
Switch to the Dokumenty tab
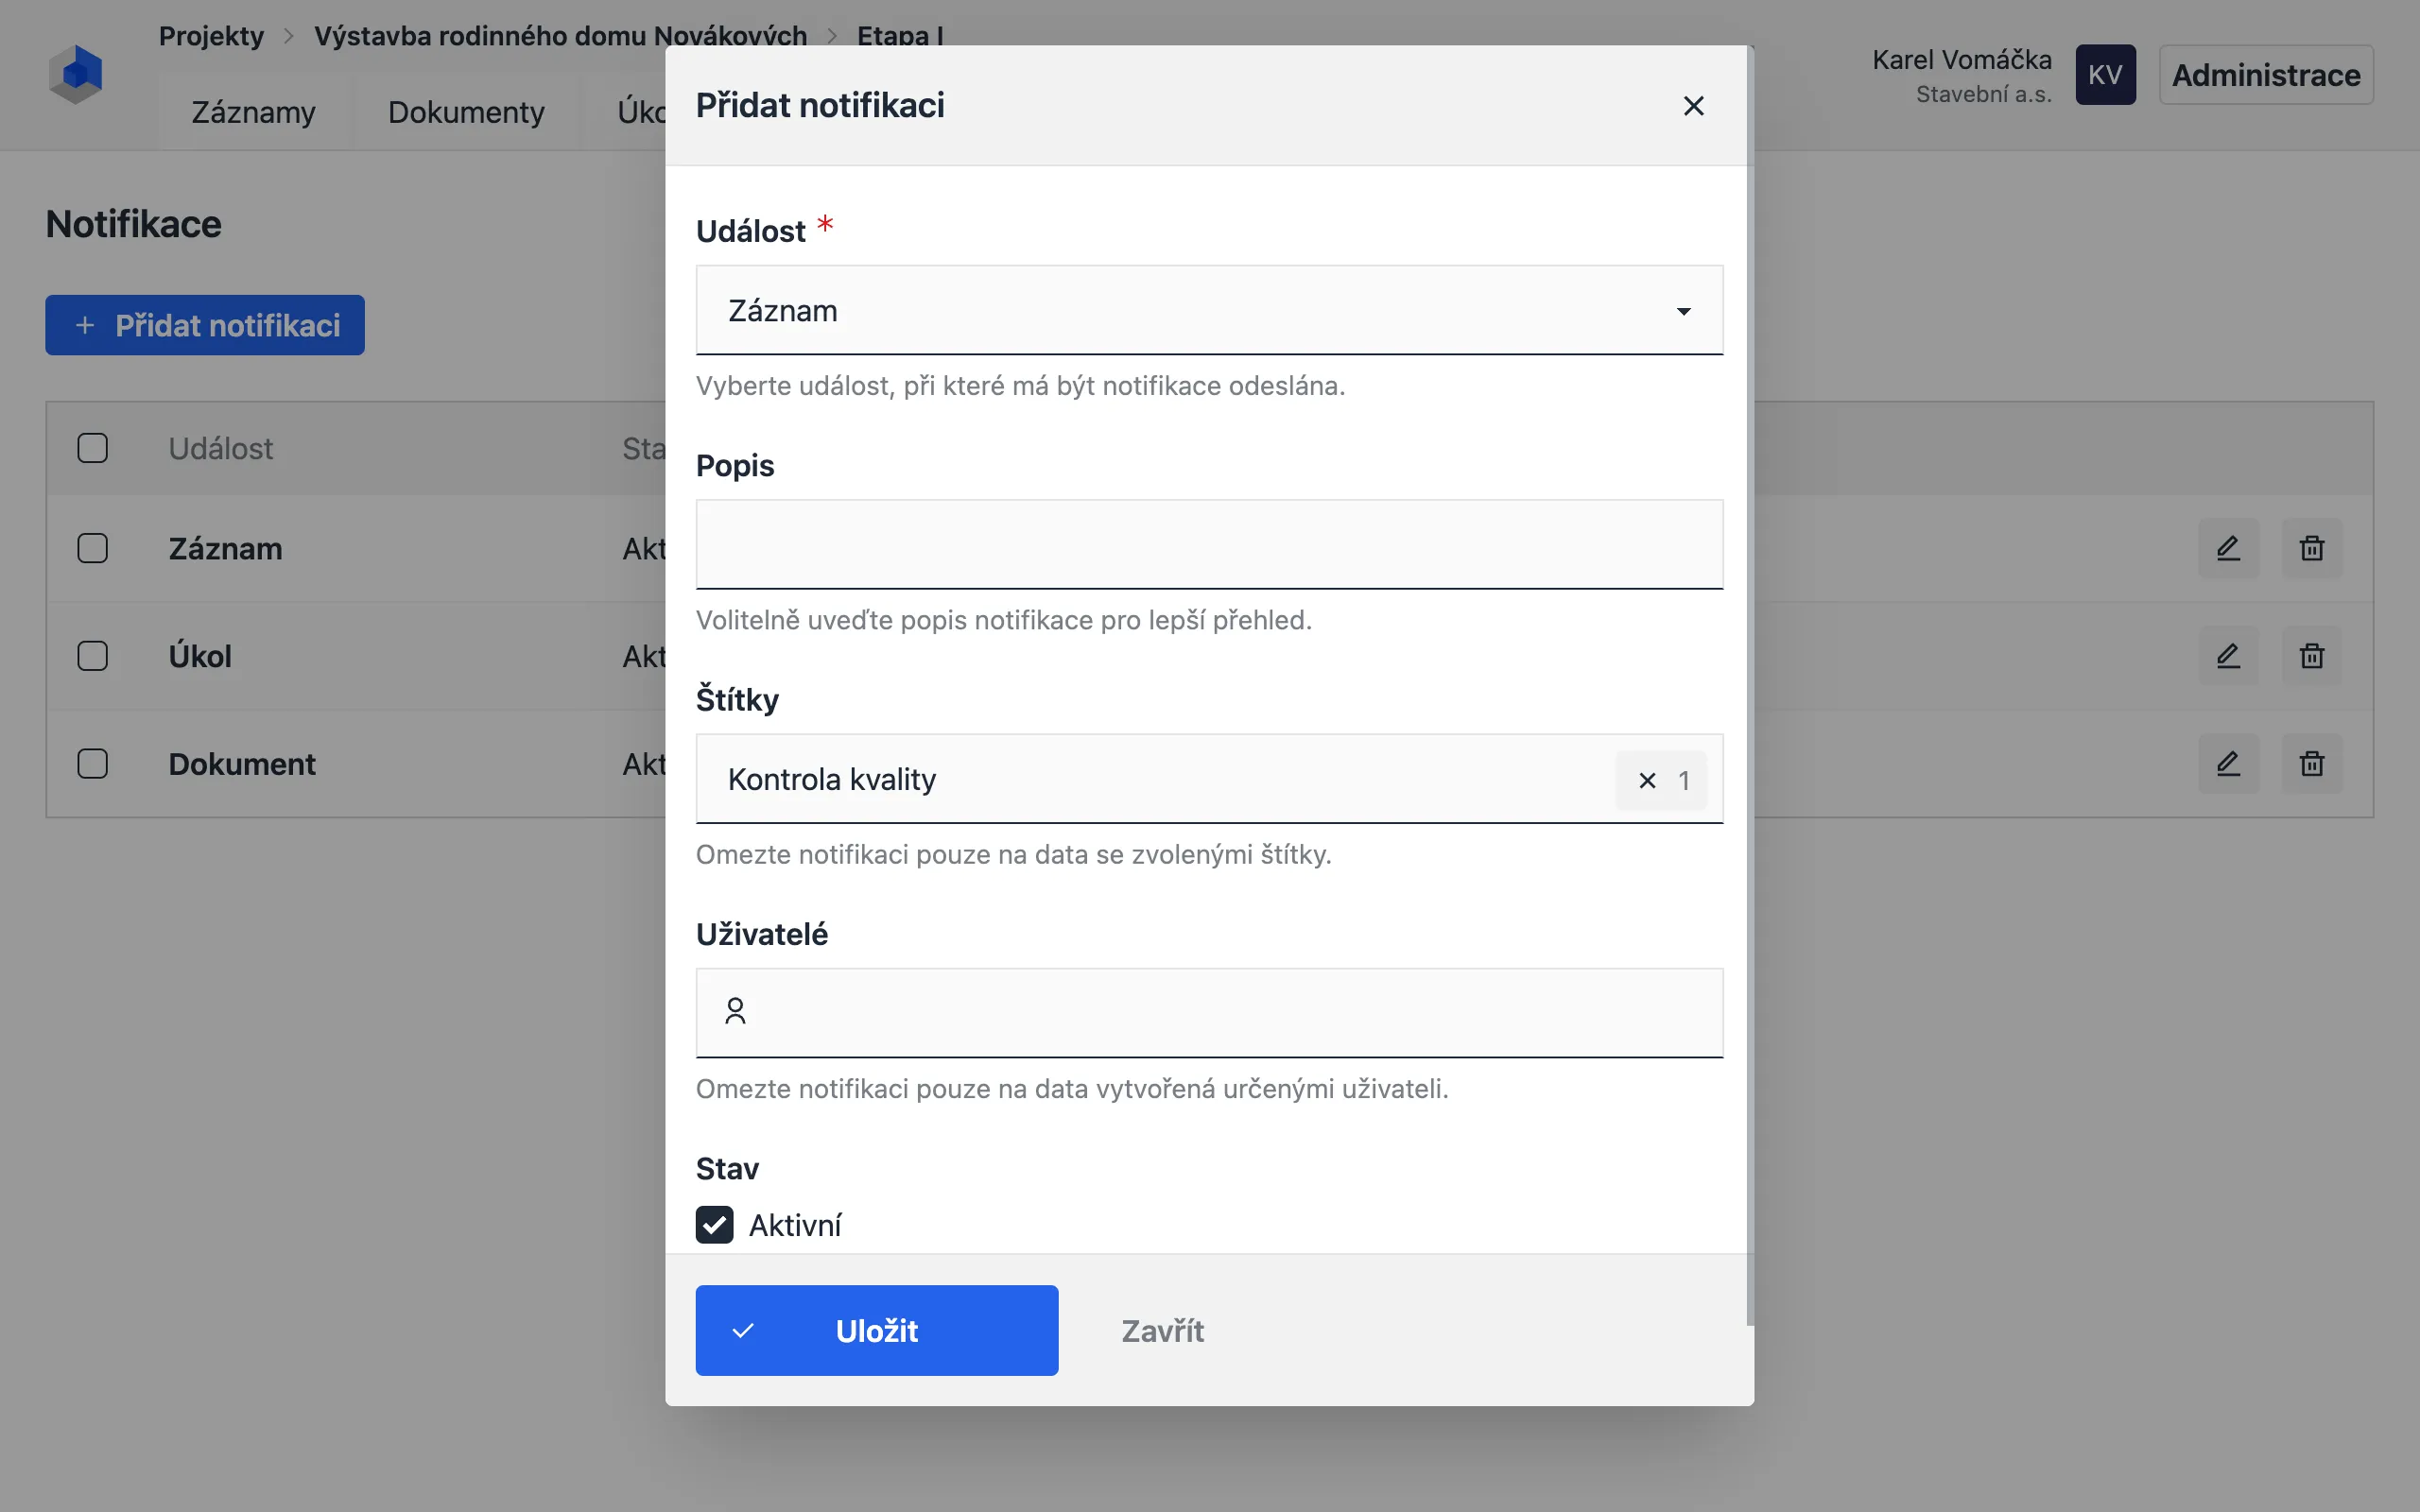click(x=466, y=112)
